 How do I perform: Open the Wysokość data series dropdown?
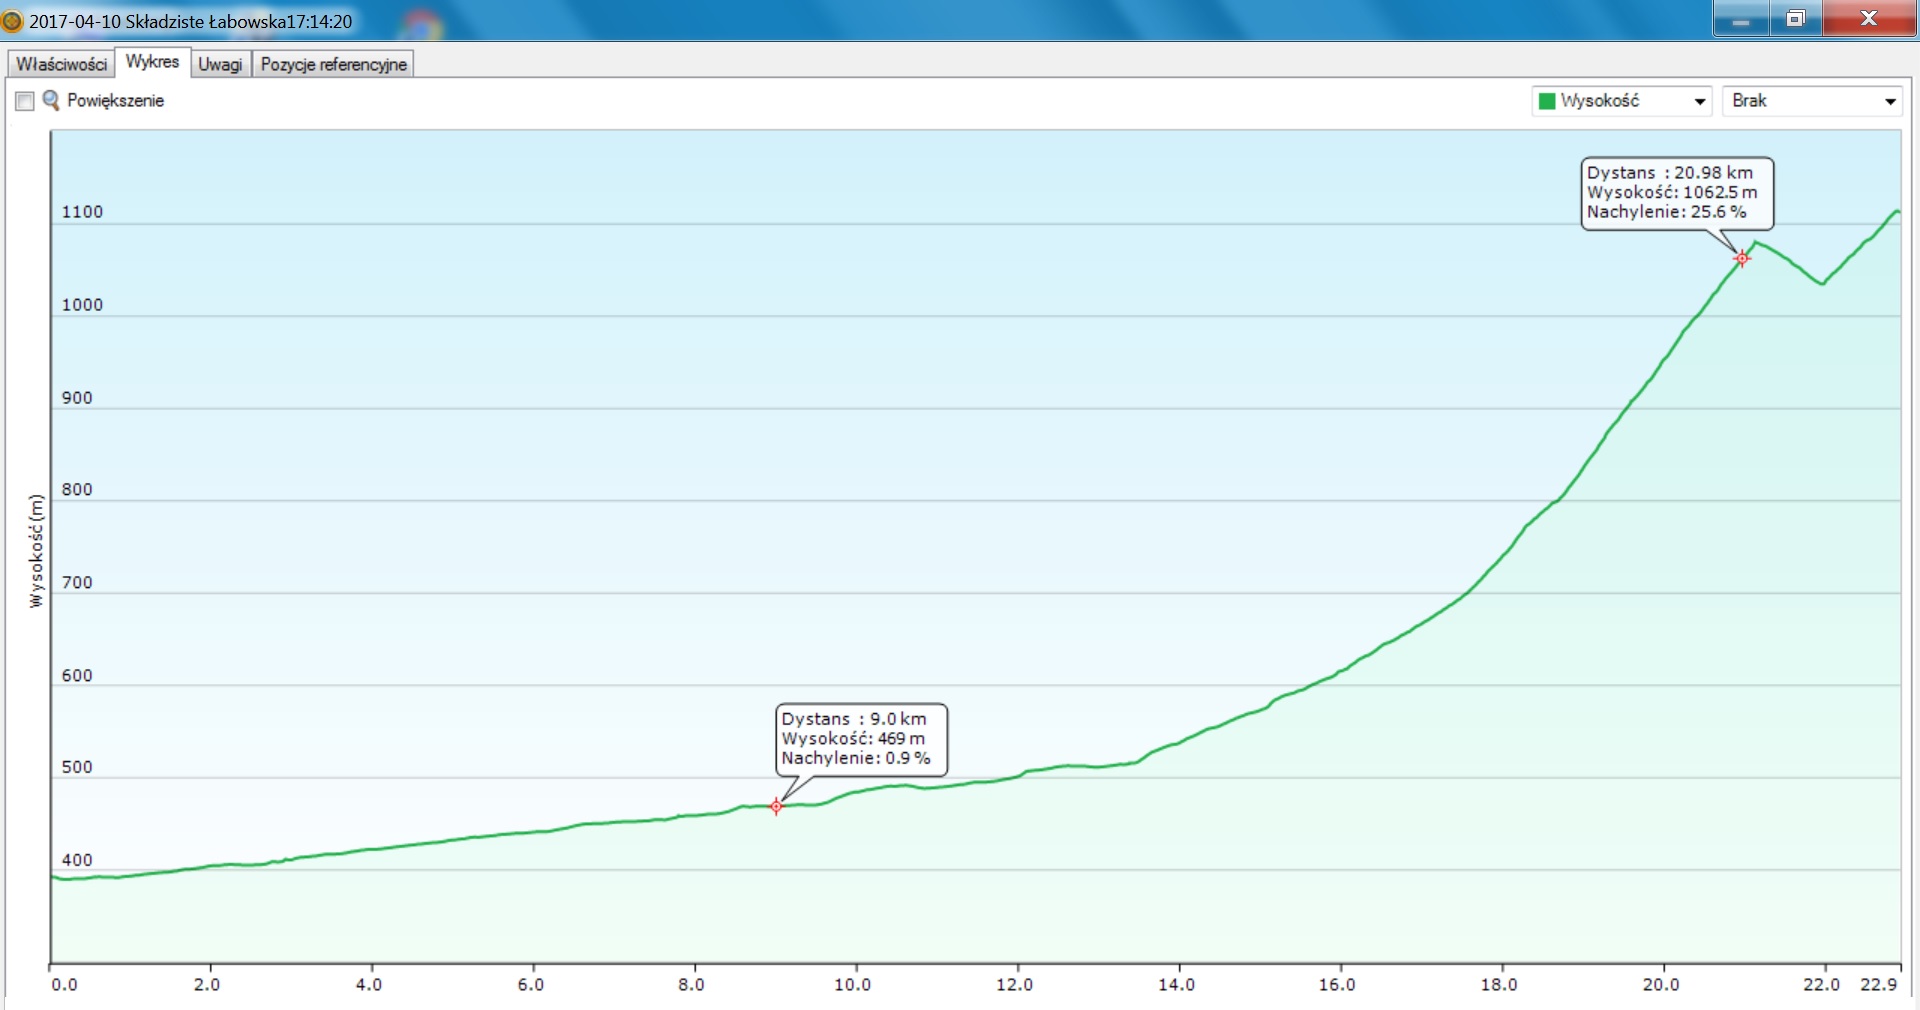1621,101
